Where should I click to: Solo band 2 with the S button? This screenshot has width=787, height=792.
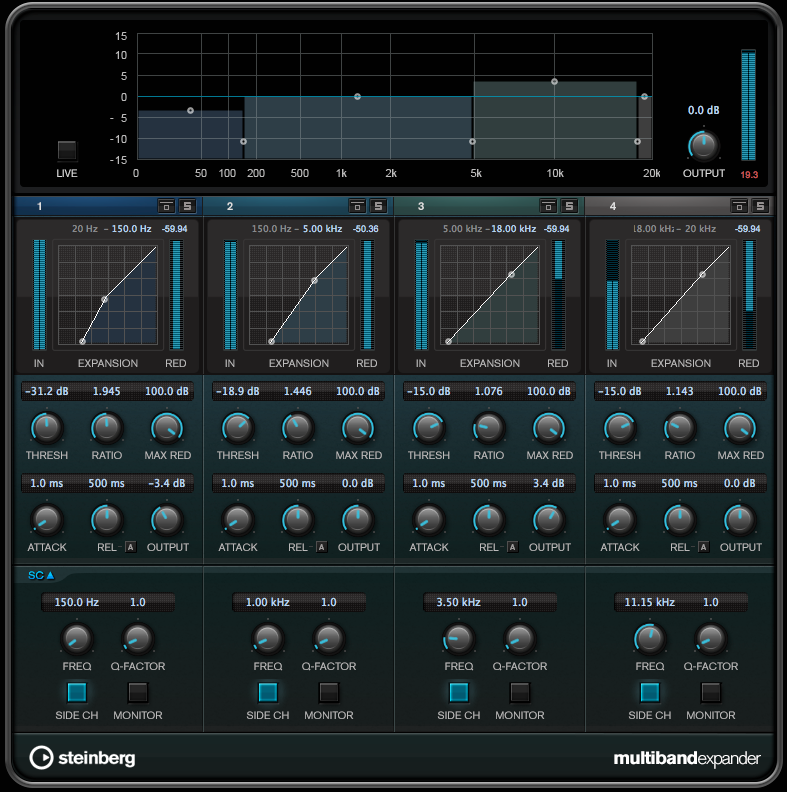point(378,206)
